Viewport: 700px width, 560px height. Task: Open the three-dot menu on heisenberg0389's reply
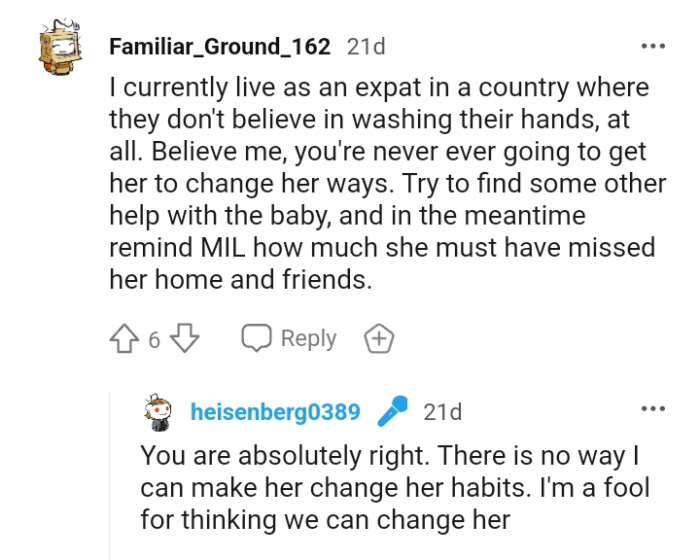click(x=653, y=410)
